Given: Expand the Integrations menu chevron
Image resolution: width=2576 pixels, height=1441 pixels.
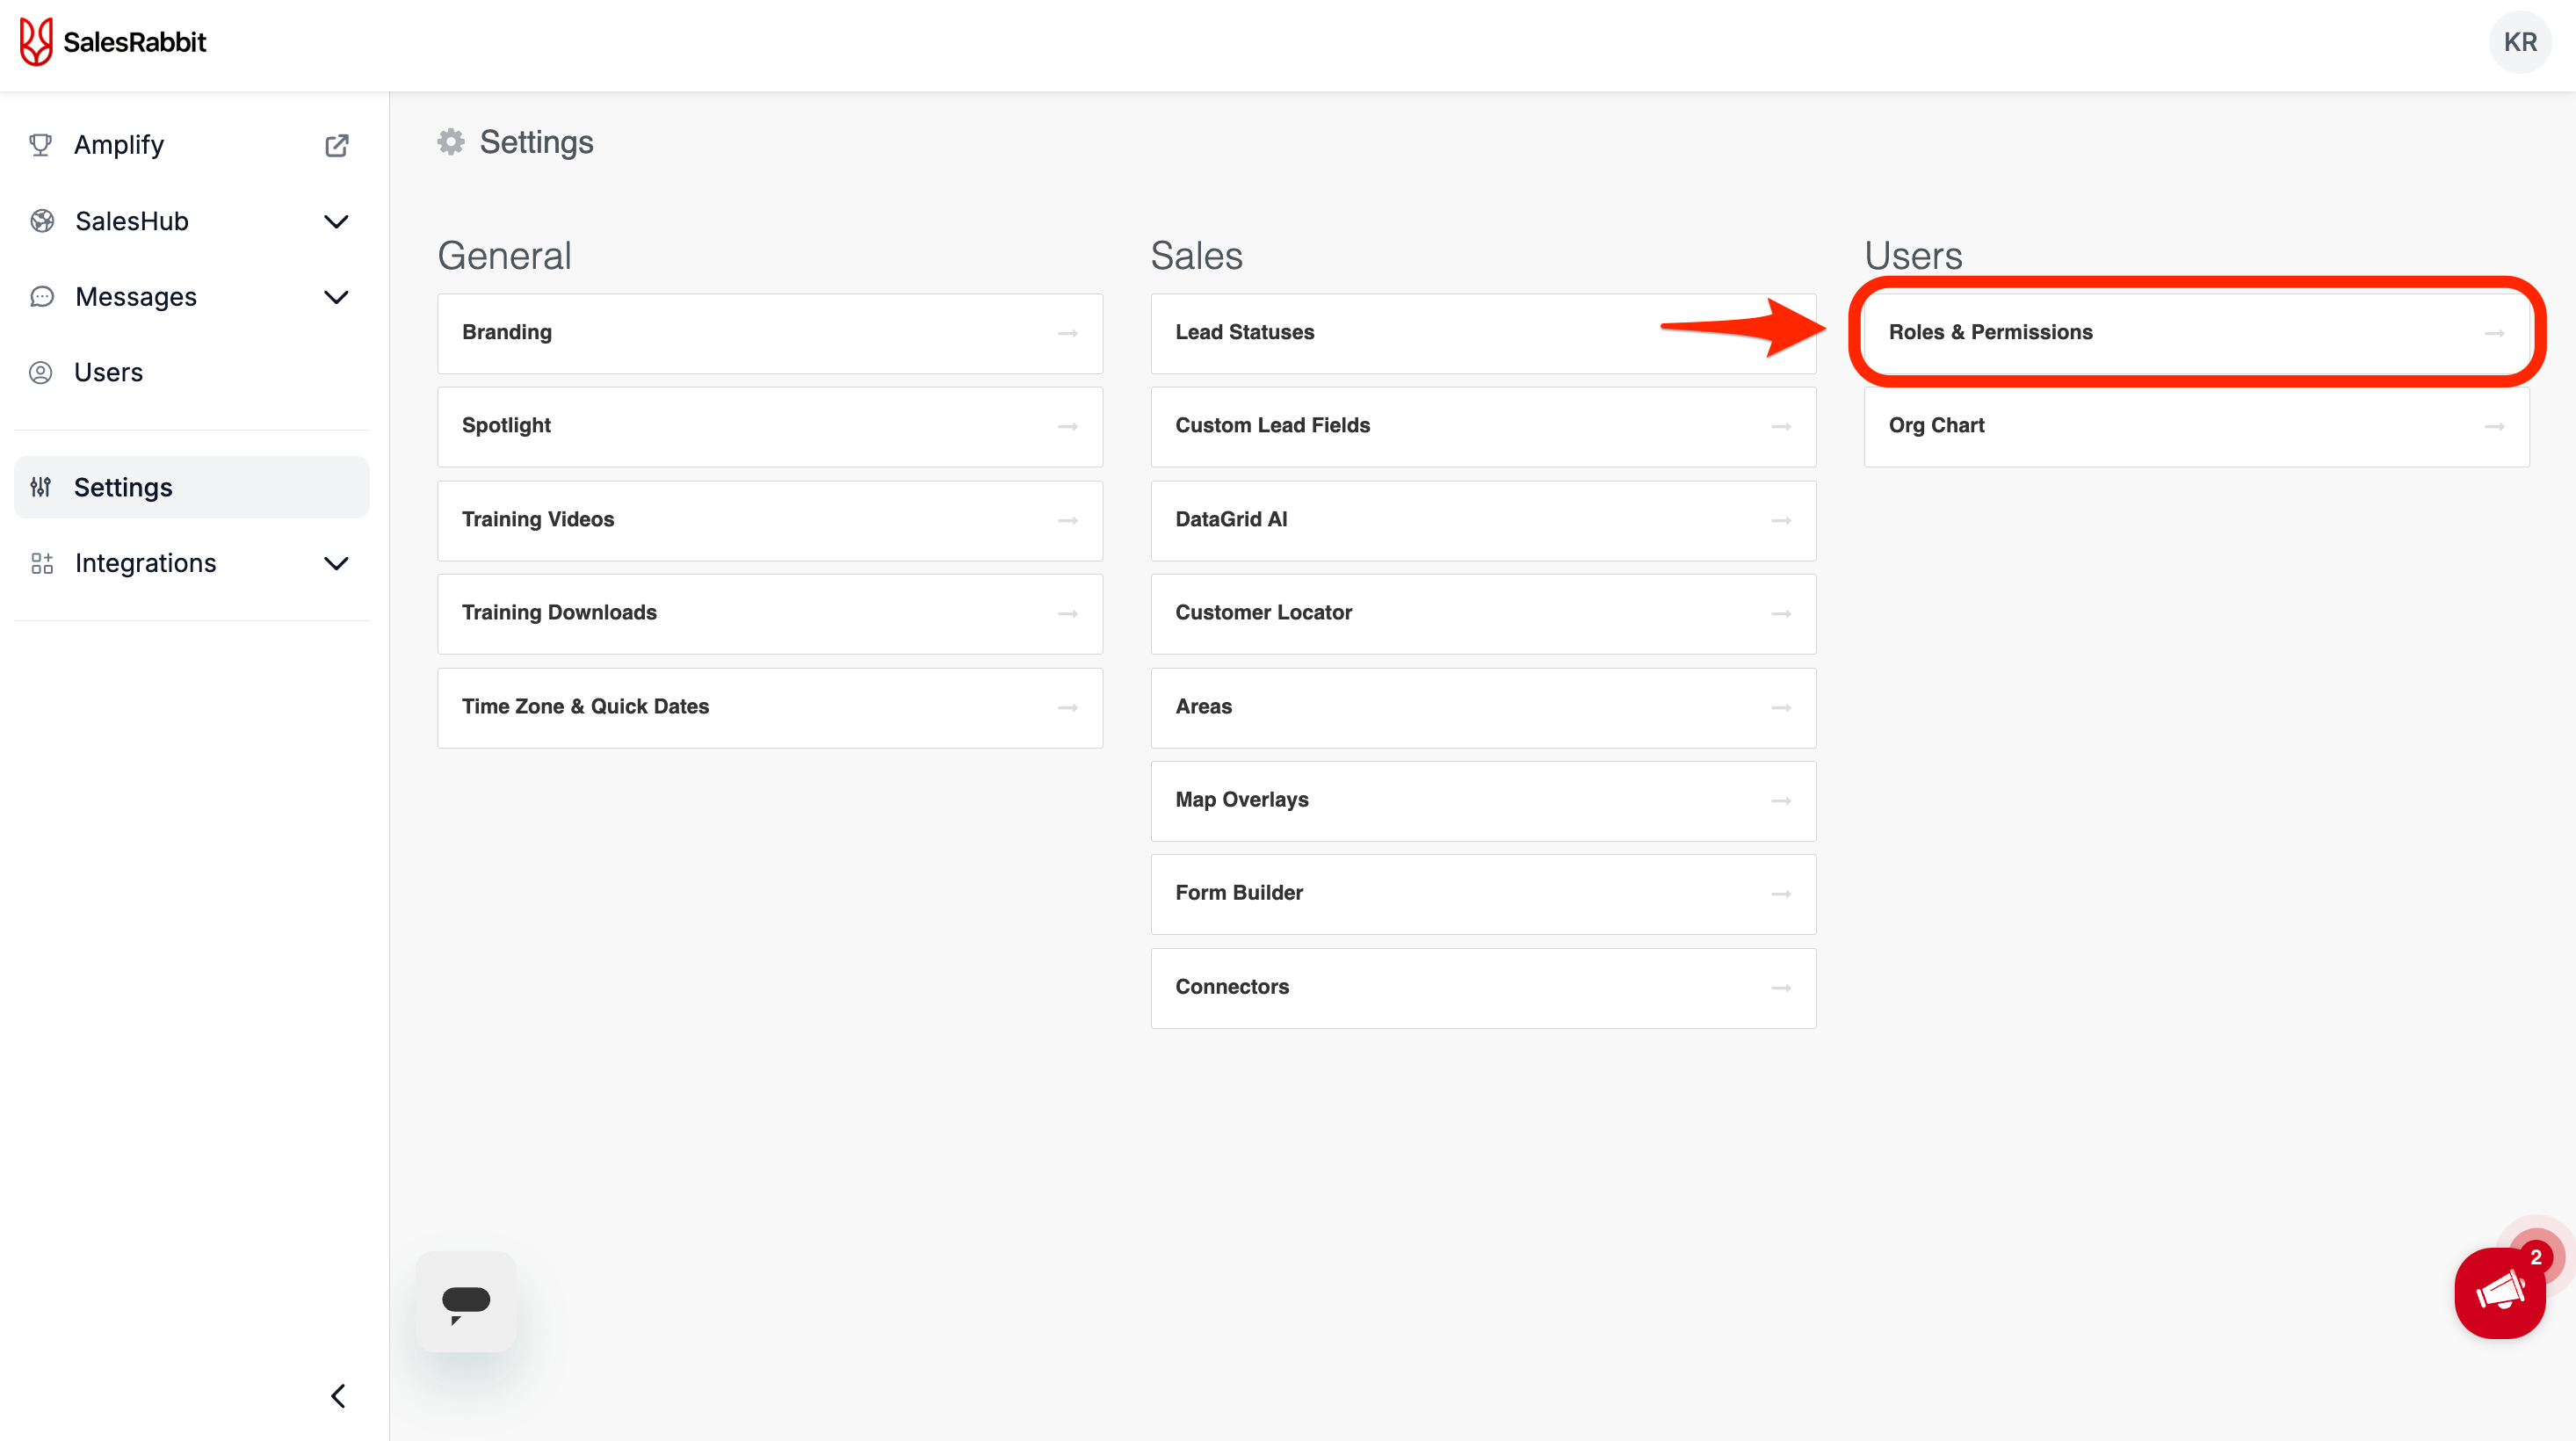Looking at the screenshot, I should (x=336, y=563).
